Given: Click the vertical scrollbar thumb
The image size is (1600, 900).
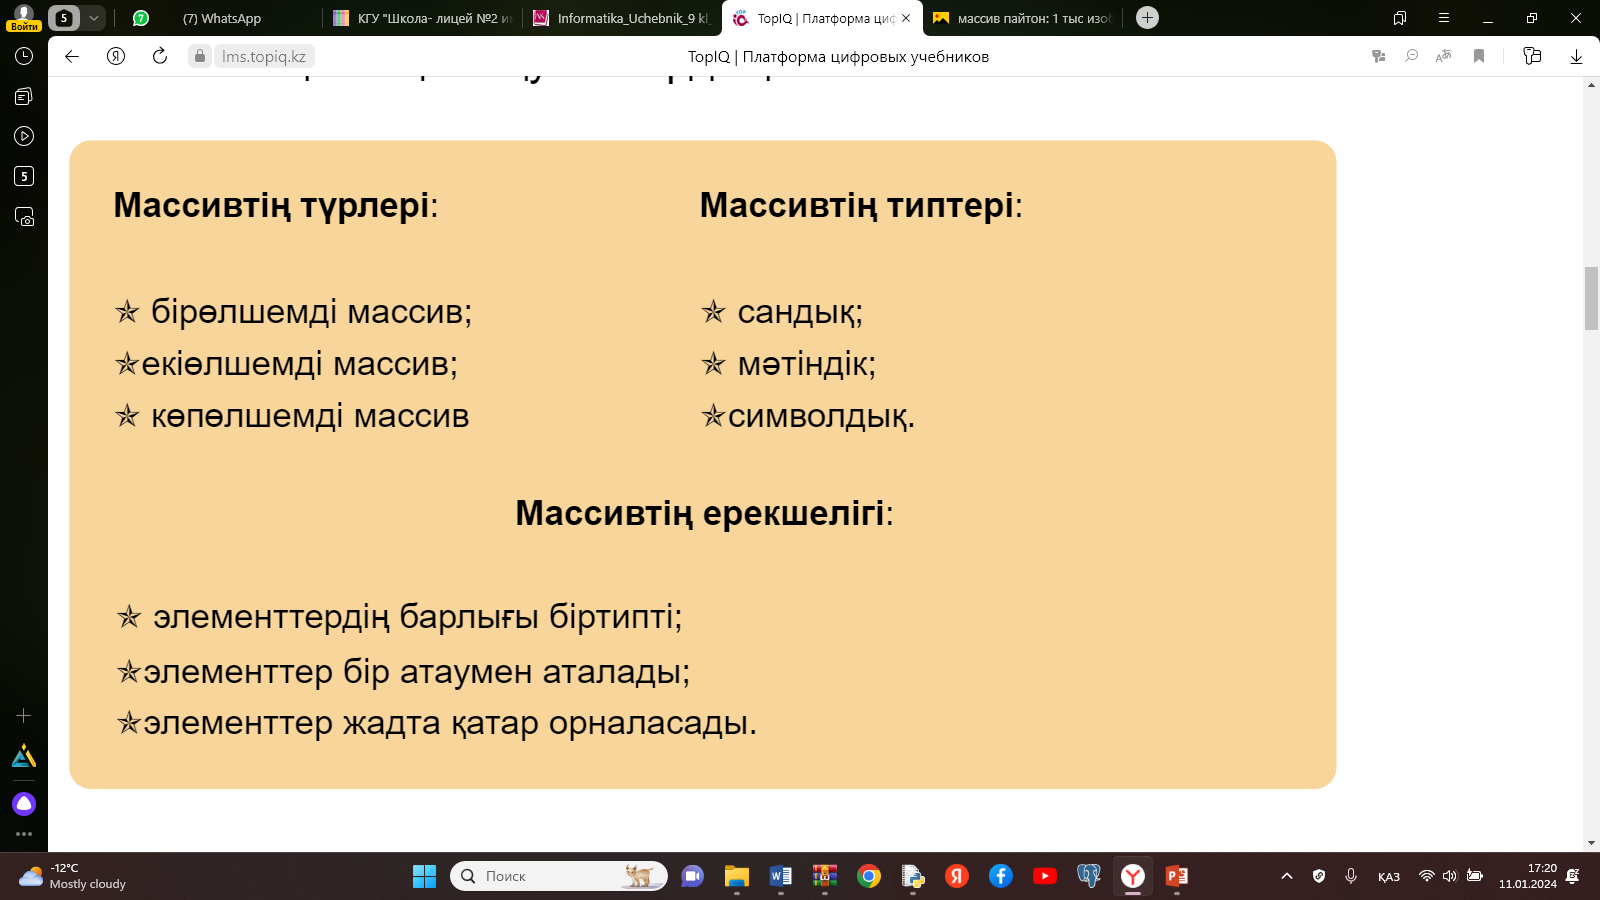Looking at the screenshot, I should (1591, 298).
